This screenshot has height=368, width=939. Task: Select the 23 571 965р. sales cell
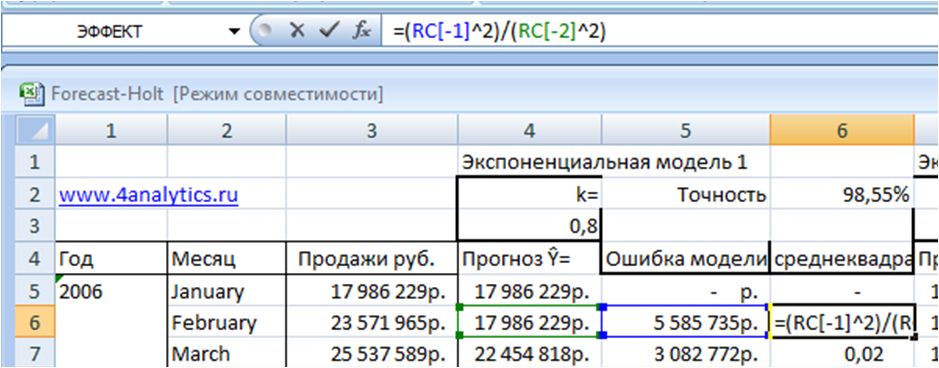pos(372,323)
